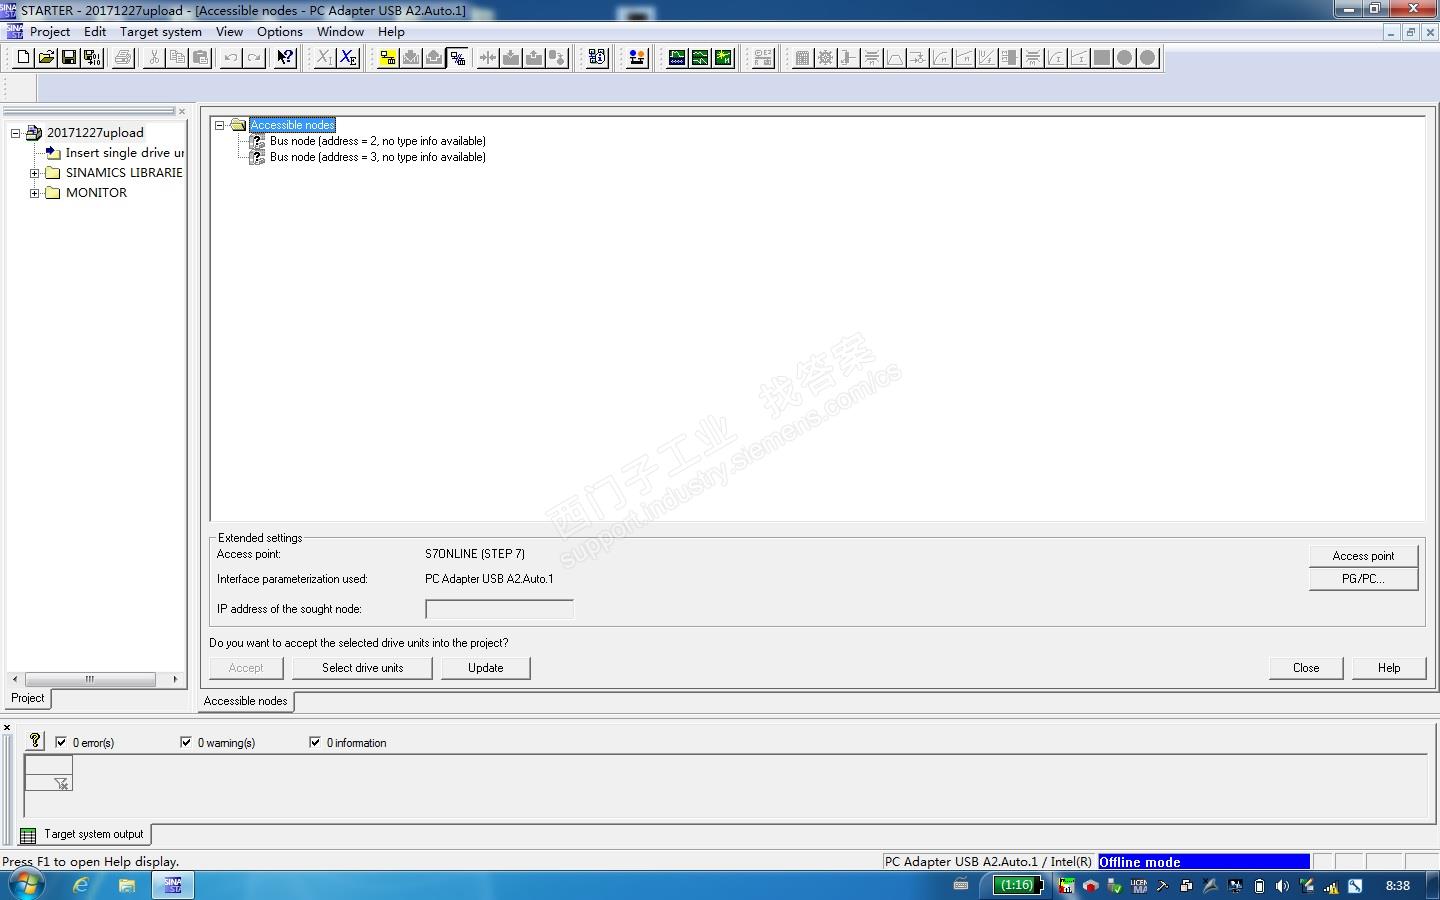The width and height of the screenshot is (1440, 900).
Task: Click the Redo arrow icon
Action: click(x=254, y=58)
